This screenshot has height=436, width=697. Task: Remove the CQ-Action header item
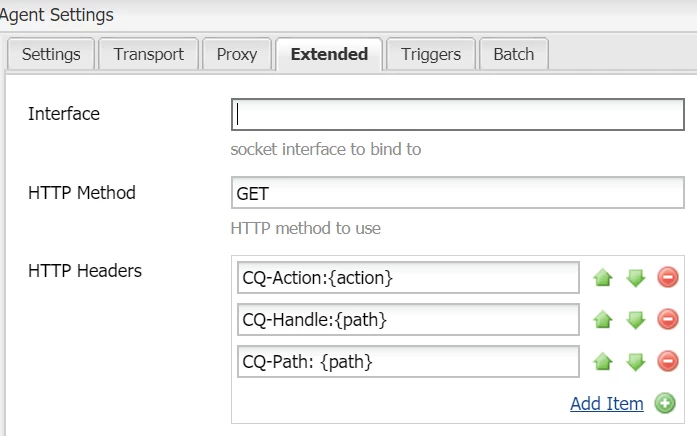coord(668,277)
